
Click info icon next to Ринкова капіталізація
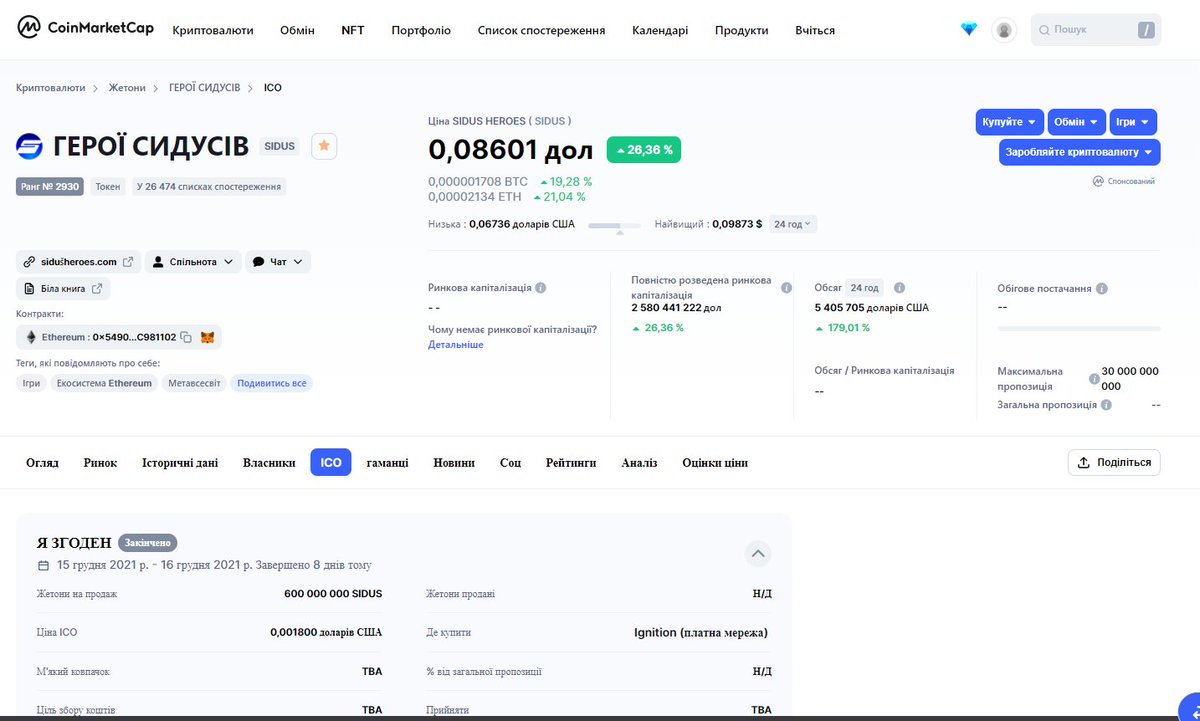pos(541,288)
